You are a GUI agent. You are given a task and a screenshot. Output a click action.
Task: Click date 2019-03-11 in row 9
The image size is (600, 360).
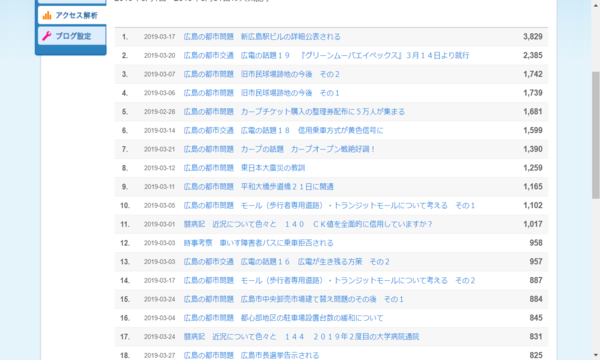(160, 187)
